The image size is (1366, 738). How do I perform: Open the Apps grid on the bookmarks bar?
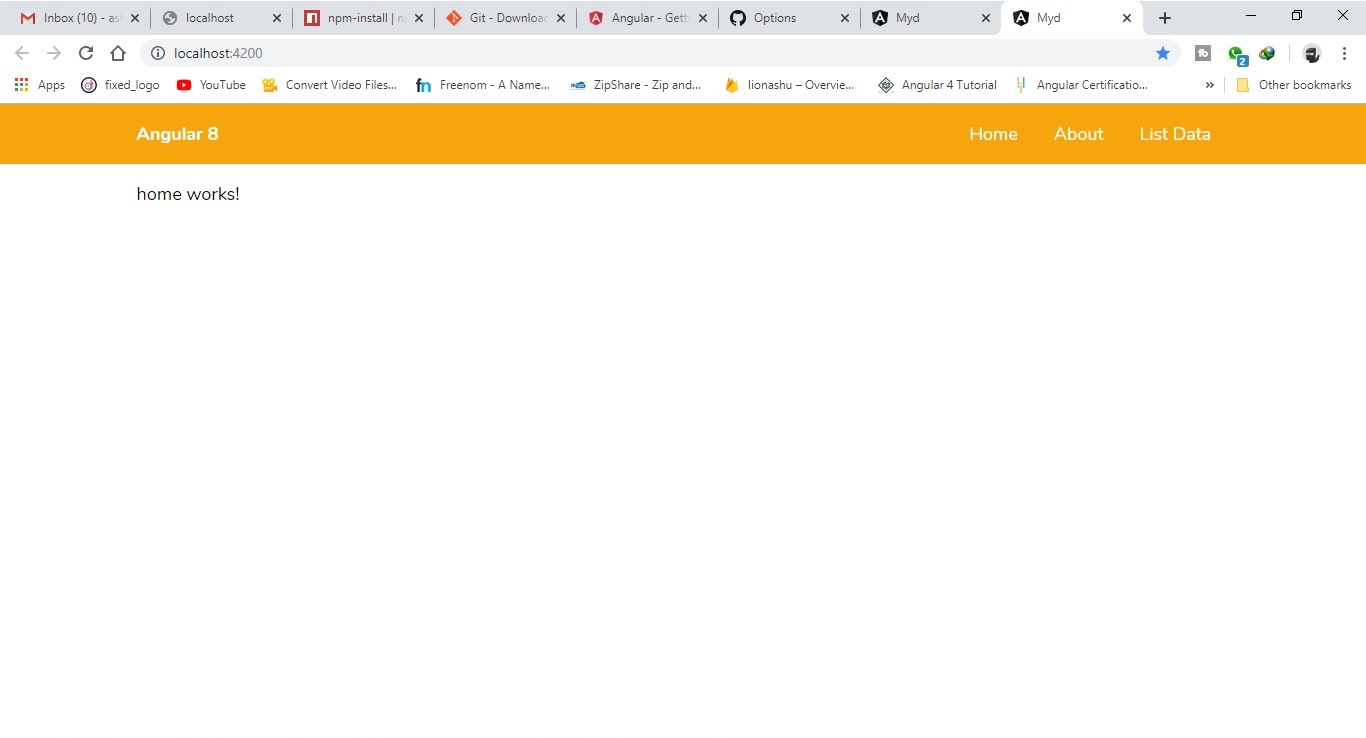21,84
